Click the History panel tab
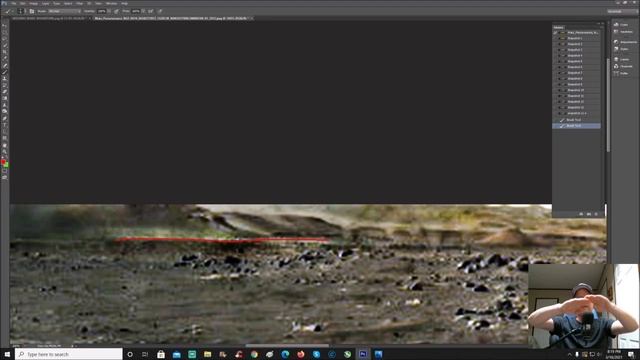The height and width of the screenshot is (360, 640). (x=558, y=27)
